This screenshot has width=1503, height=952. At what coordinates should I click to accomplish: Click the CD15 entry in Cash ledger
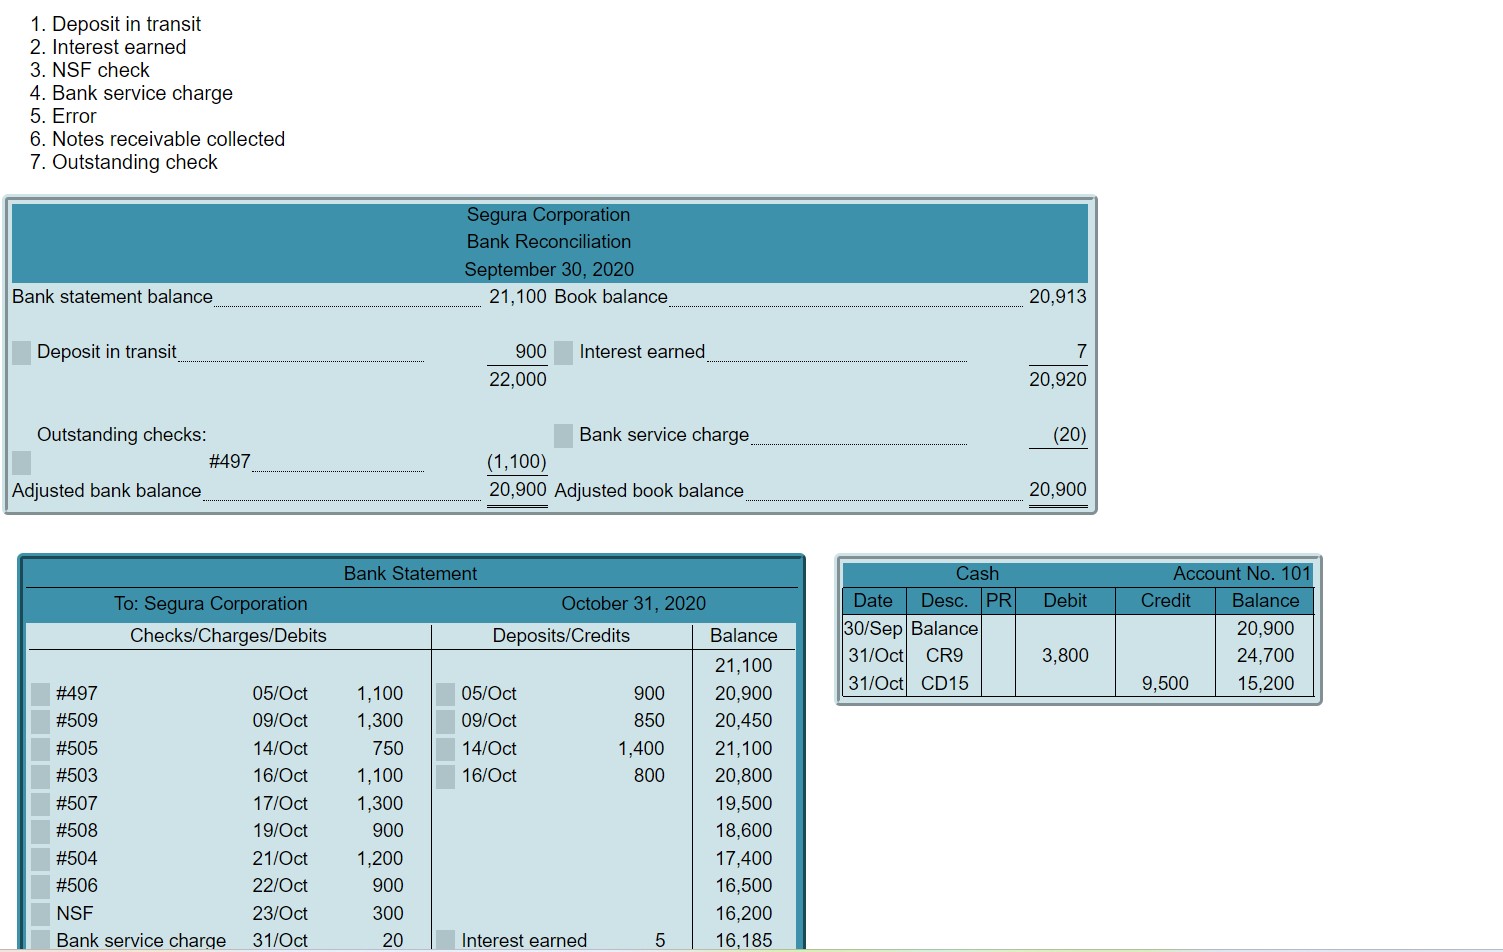point(944,684)
